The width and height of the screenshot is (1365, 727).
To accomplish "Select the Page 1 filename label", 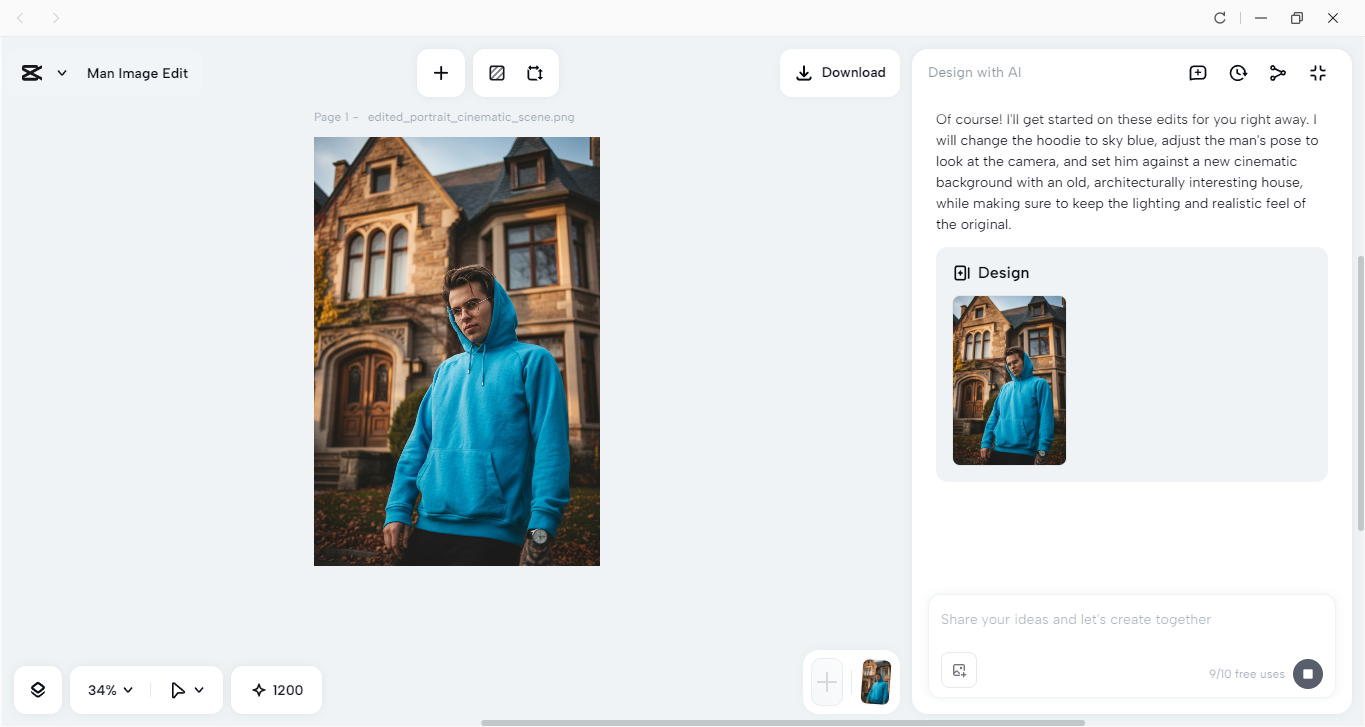I will (445, 117).
